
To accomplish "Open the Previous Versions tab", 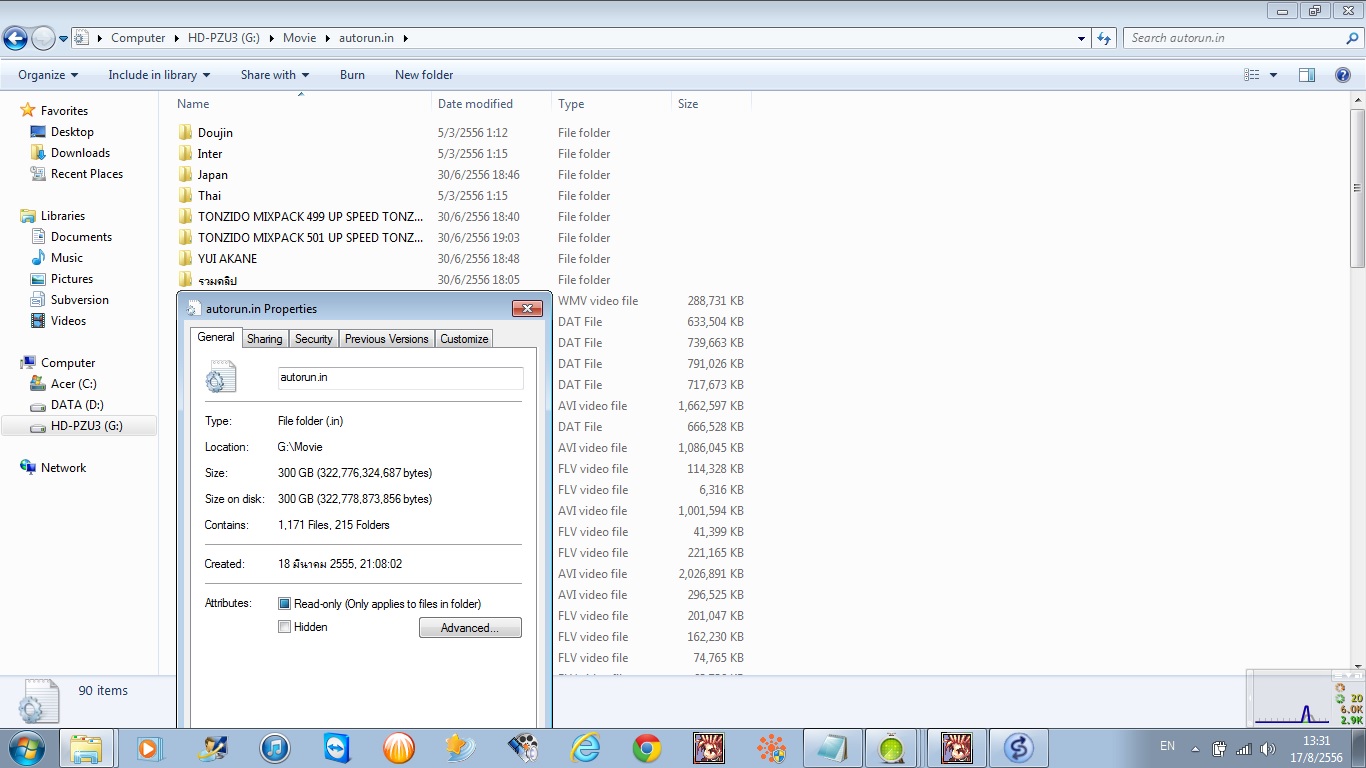I will point(387,339).
